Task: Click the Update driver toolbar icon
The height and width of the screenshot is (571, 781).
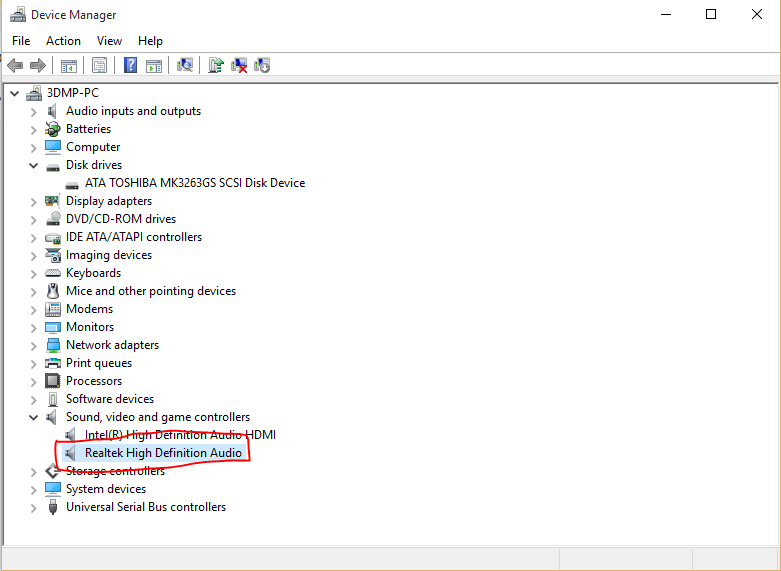Action: point(216,65)
